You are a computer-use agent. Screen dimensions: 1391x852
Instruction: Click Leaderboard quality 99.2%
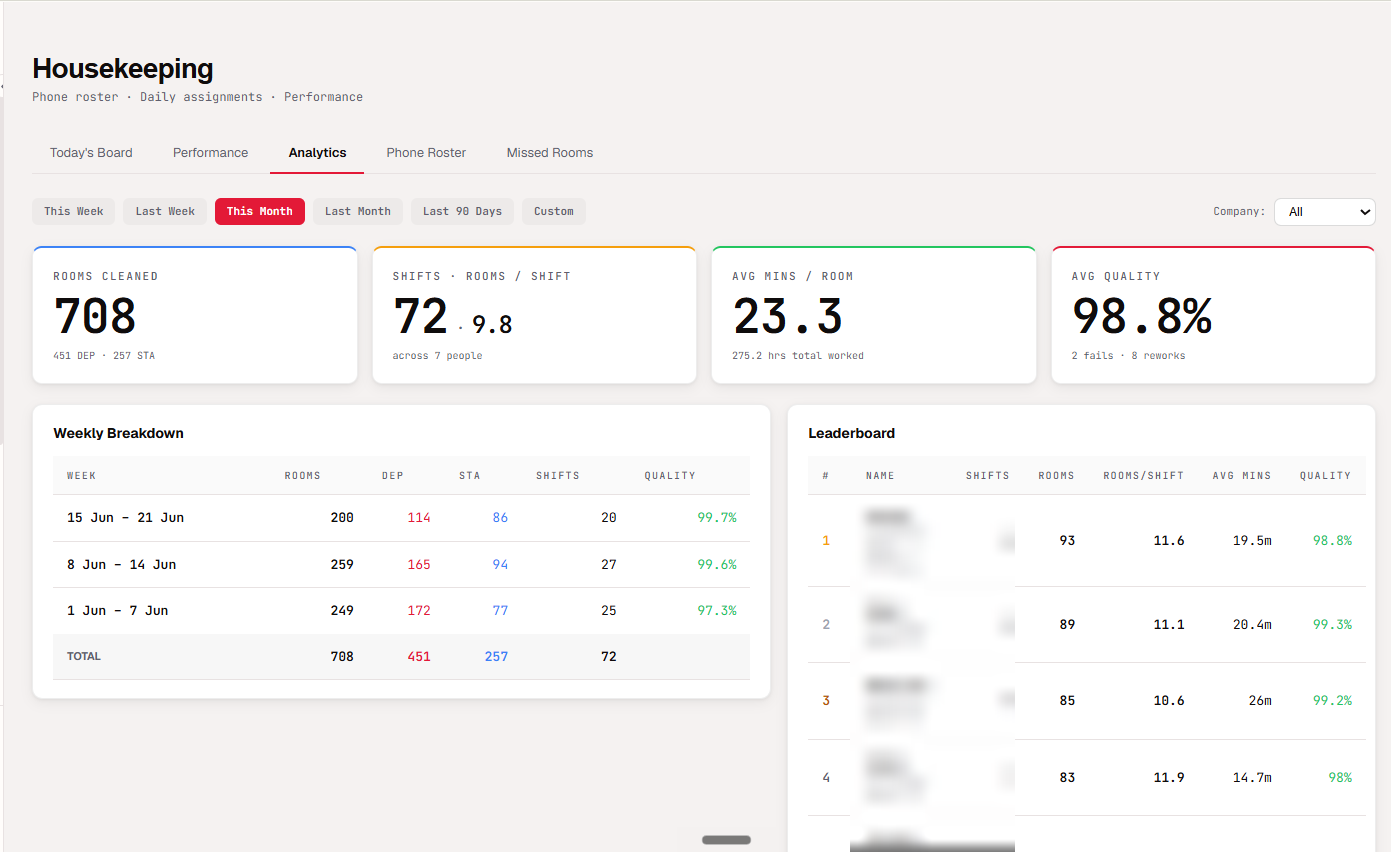pyautogui.click(x=1332, y=701)
